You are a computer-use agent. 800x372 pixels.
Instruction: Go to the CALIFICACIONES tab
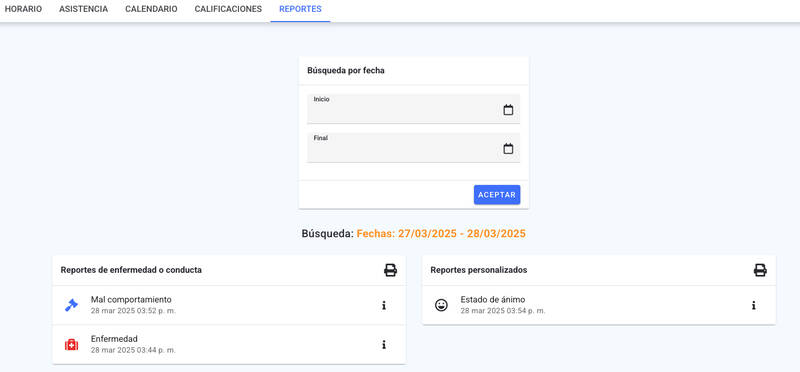pyautogui.click(x=228, y=9)
